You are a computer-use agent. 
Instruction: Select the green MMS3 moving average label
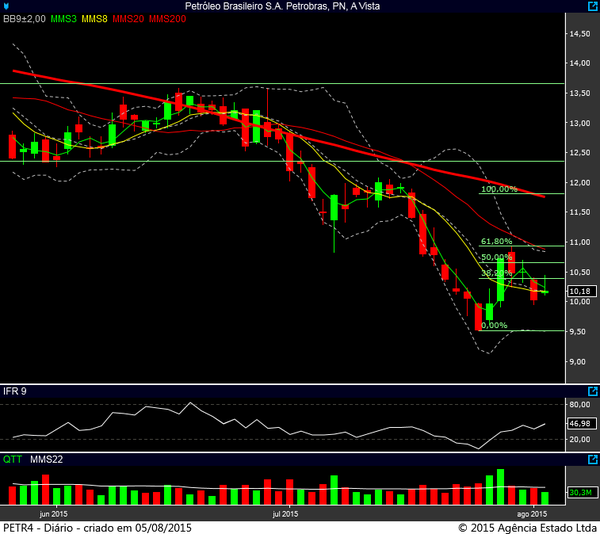pyautogui.click(x=63, y=19)
